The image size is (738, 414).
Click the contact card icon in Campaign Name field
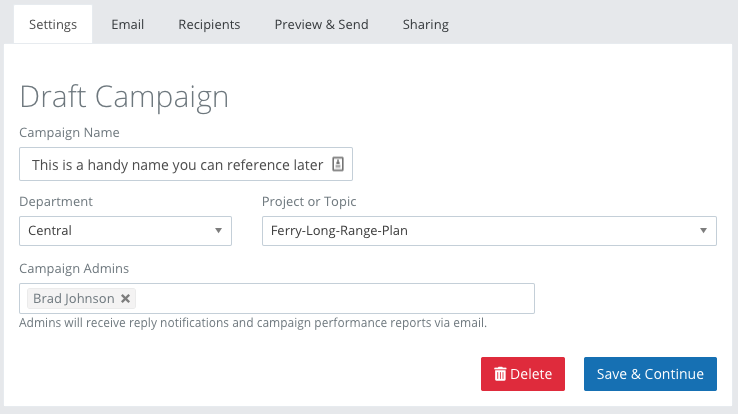pyautogui.click(x=338, y=164)
